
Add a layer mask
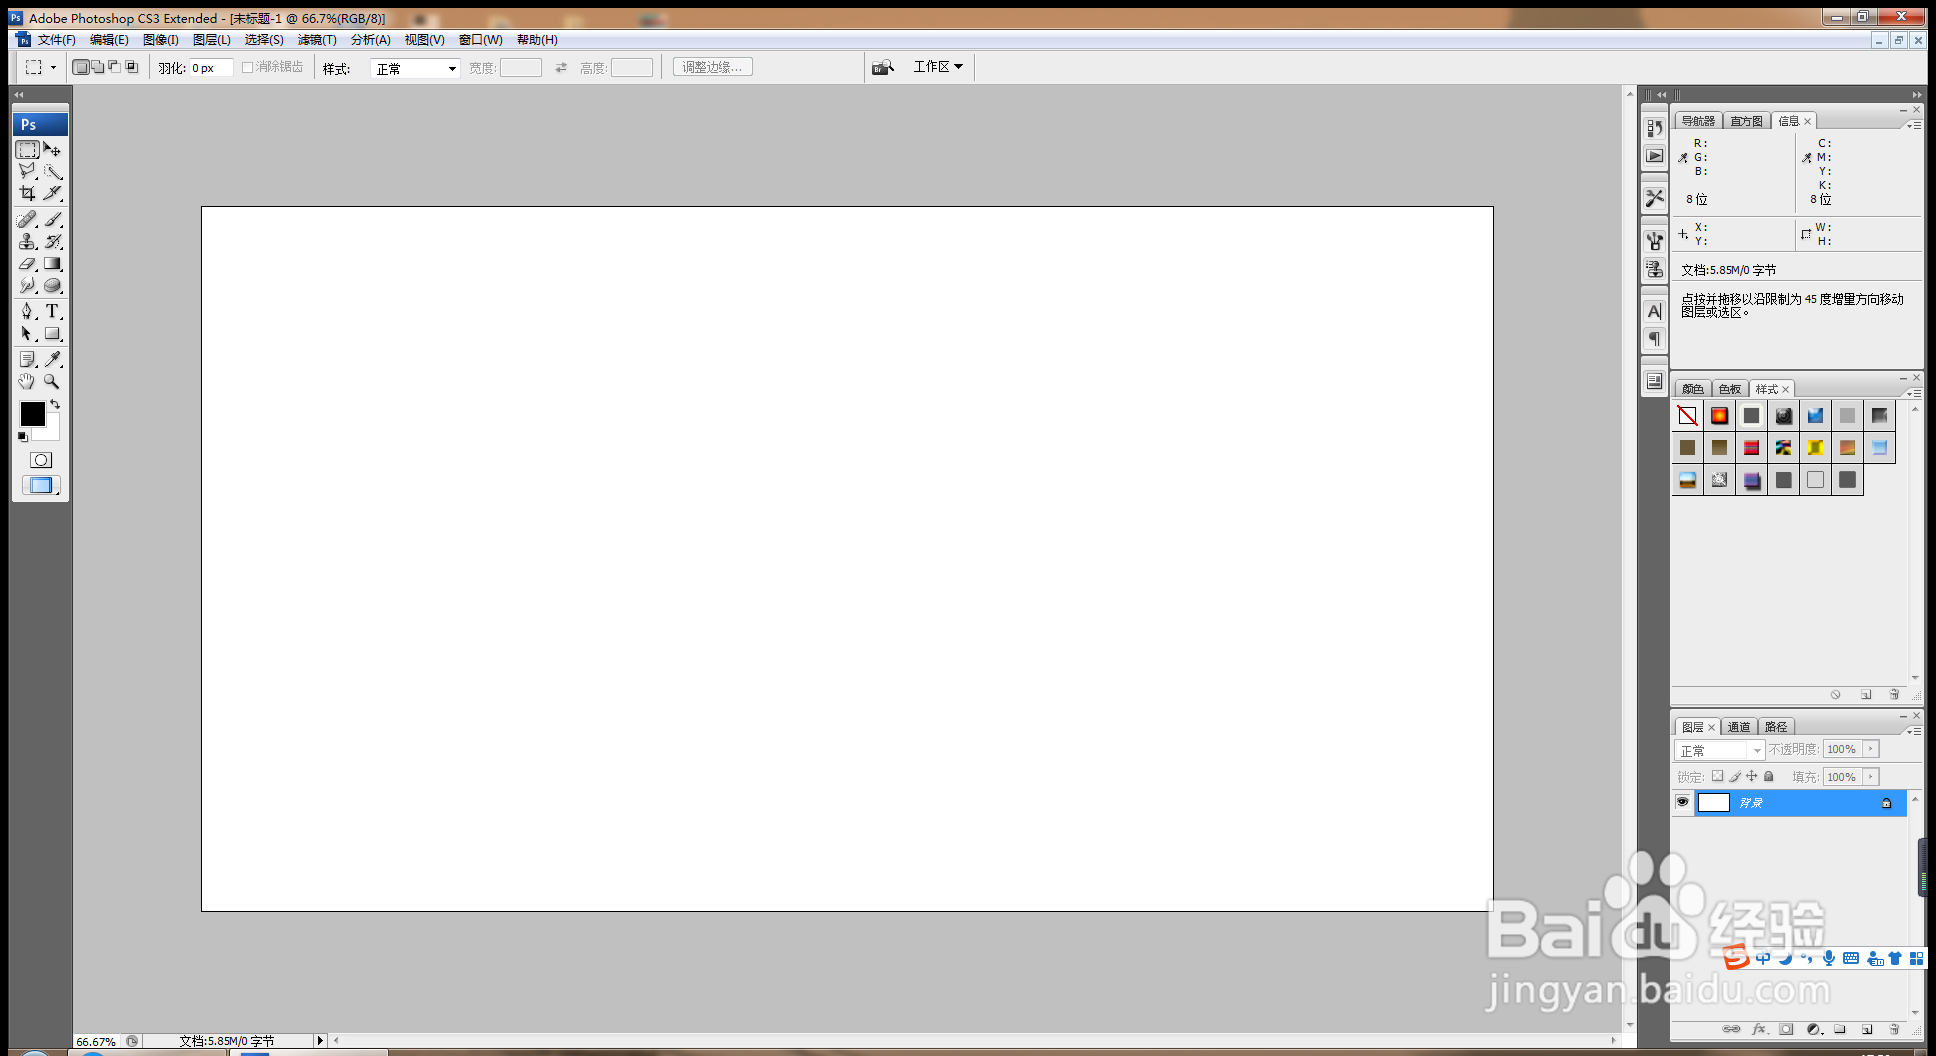pyautogui.click(x=1786, y=1029)
